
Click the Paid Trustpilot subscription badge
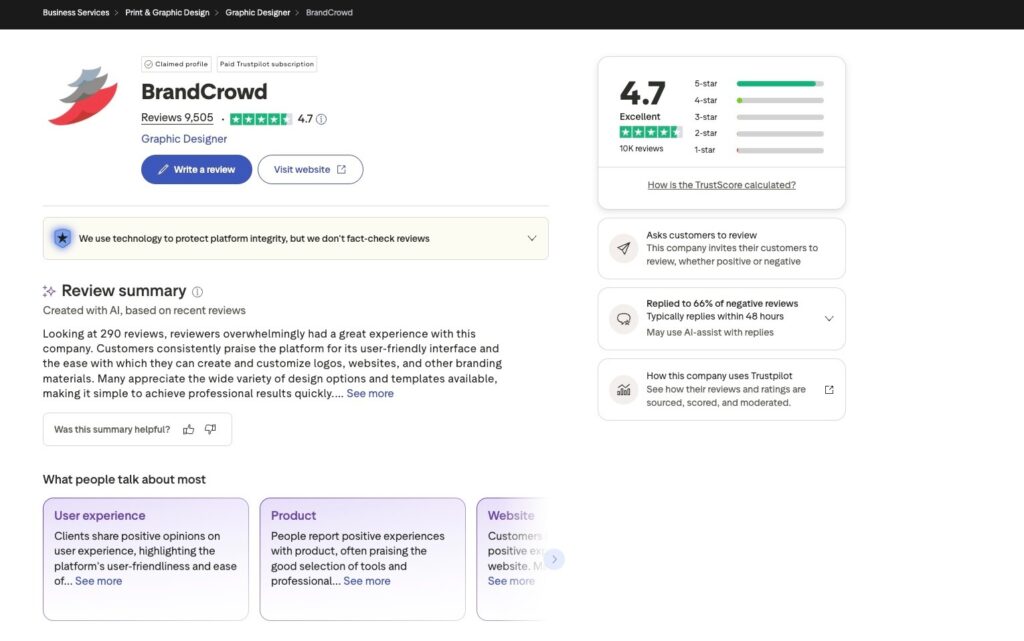pos(266,64)
